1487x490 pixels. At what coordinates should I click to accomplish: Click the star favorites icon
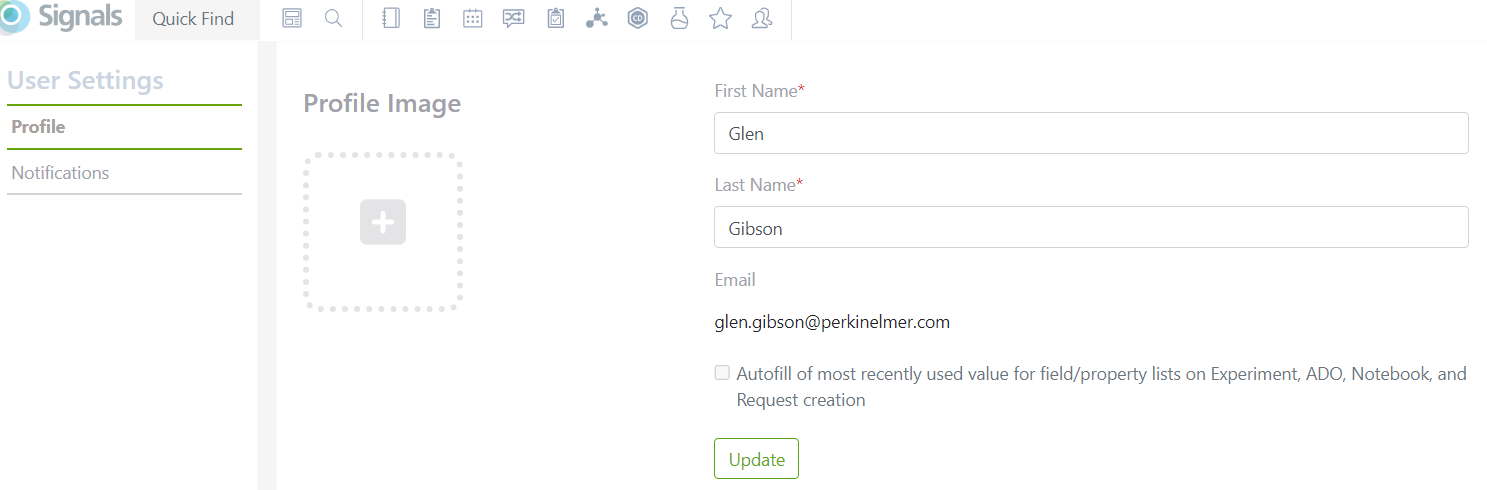(720, 19)
